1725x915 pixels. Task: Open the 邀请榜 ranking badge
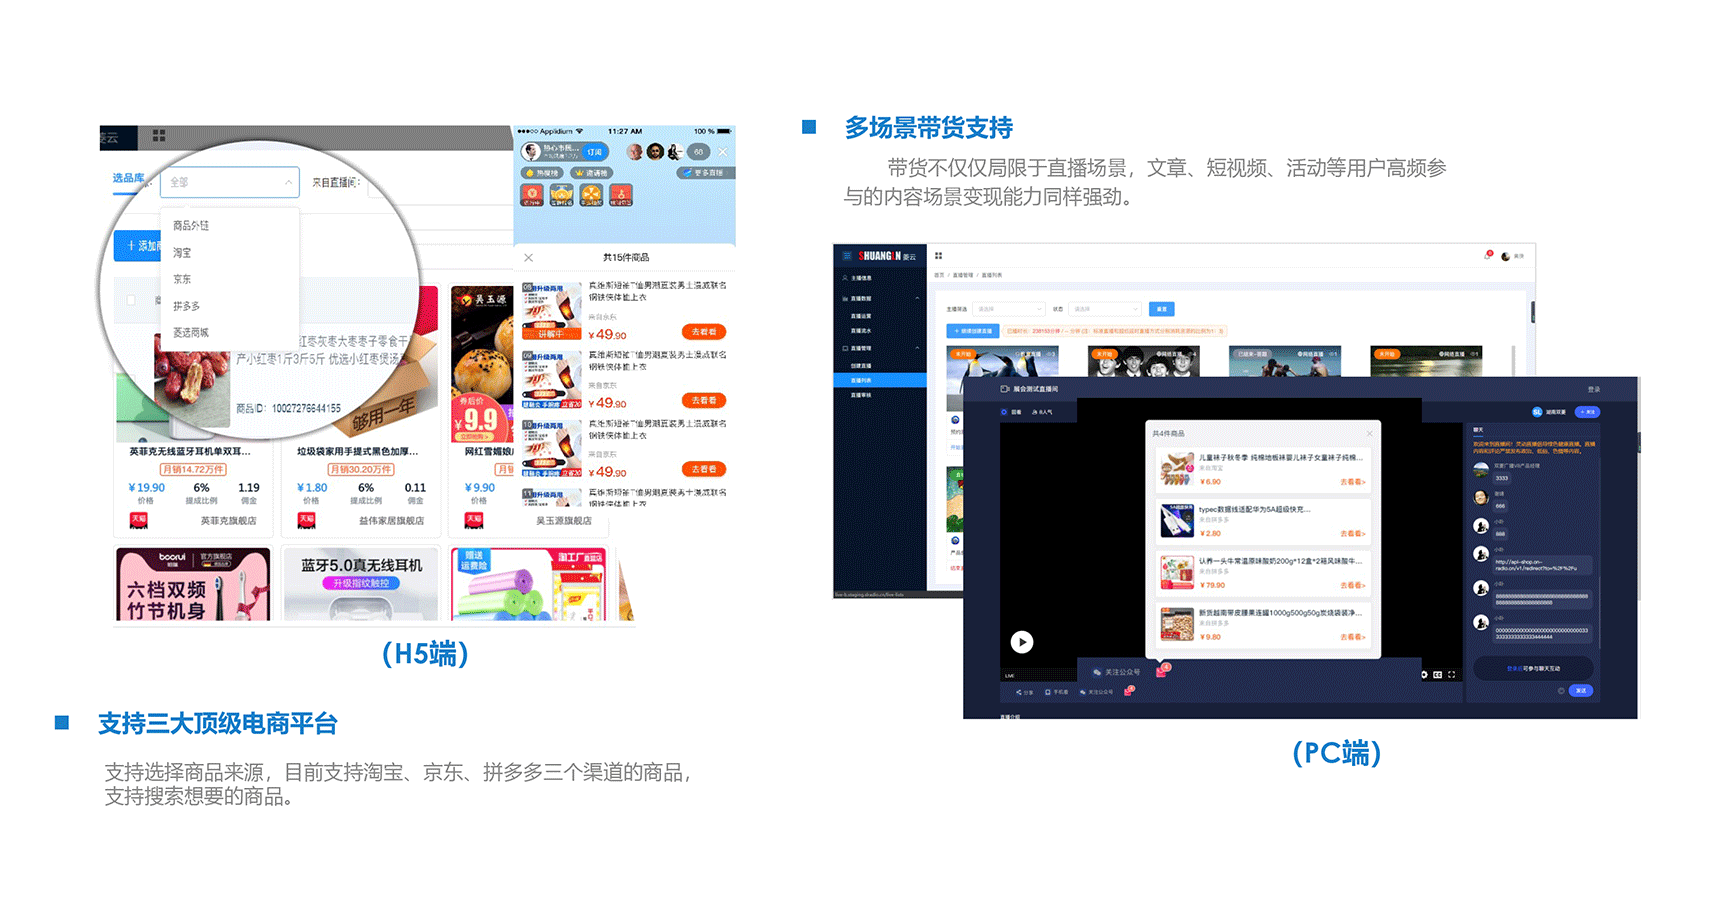pyautogui.click(x=591, y=173)
